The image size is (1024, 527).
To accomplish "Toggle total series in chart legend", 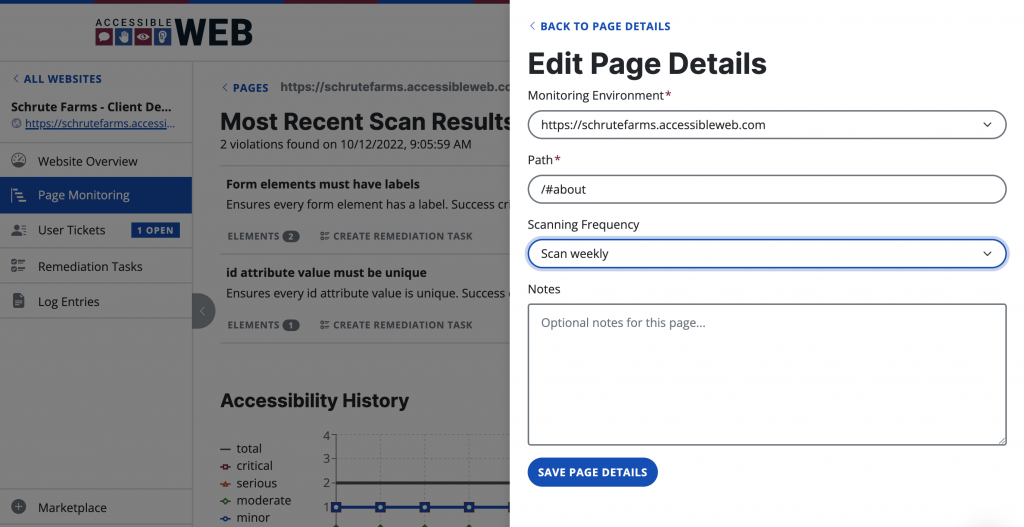I will pyautogui.click(x=241, y=449).
